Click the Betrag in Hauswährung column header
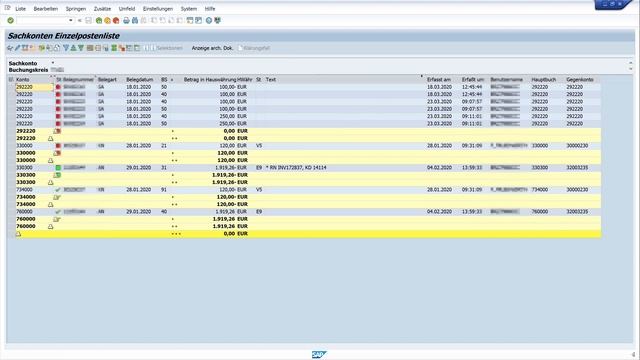Viewport: 640px width, 360px height. point(210,80)
